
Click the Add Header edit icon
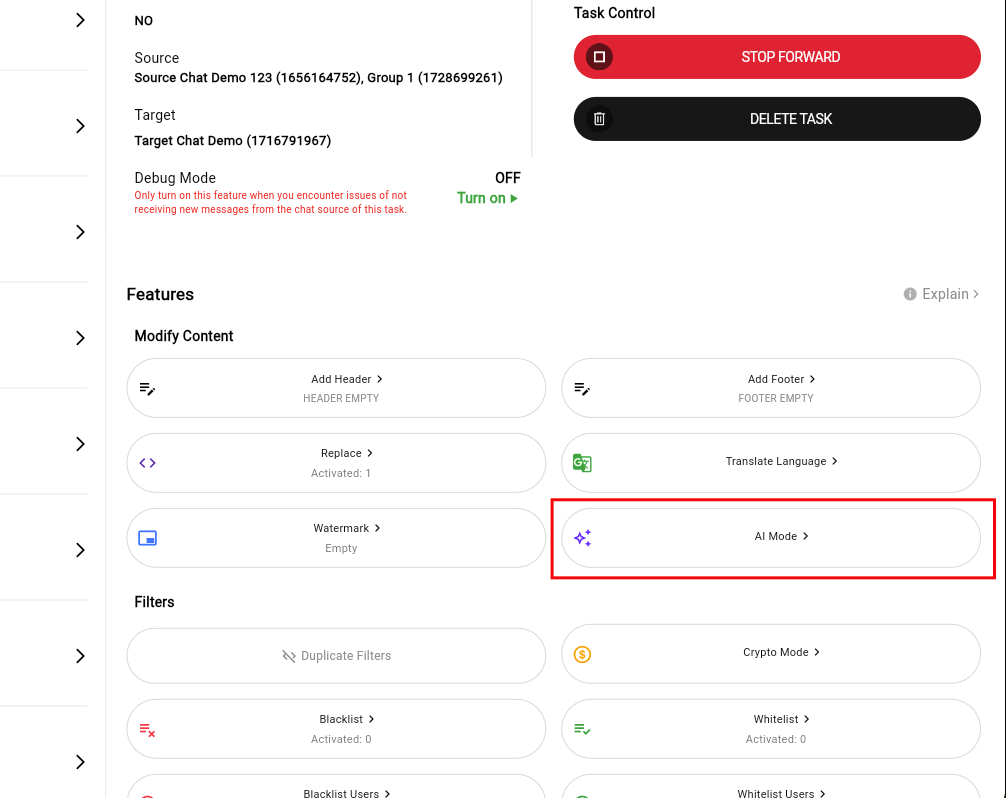(x=148, y=388)
